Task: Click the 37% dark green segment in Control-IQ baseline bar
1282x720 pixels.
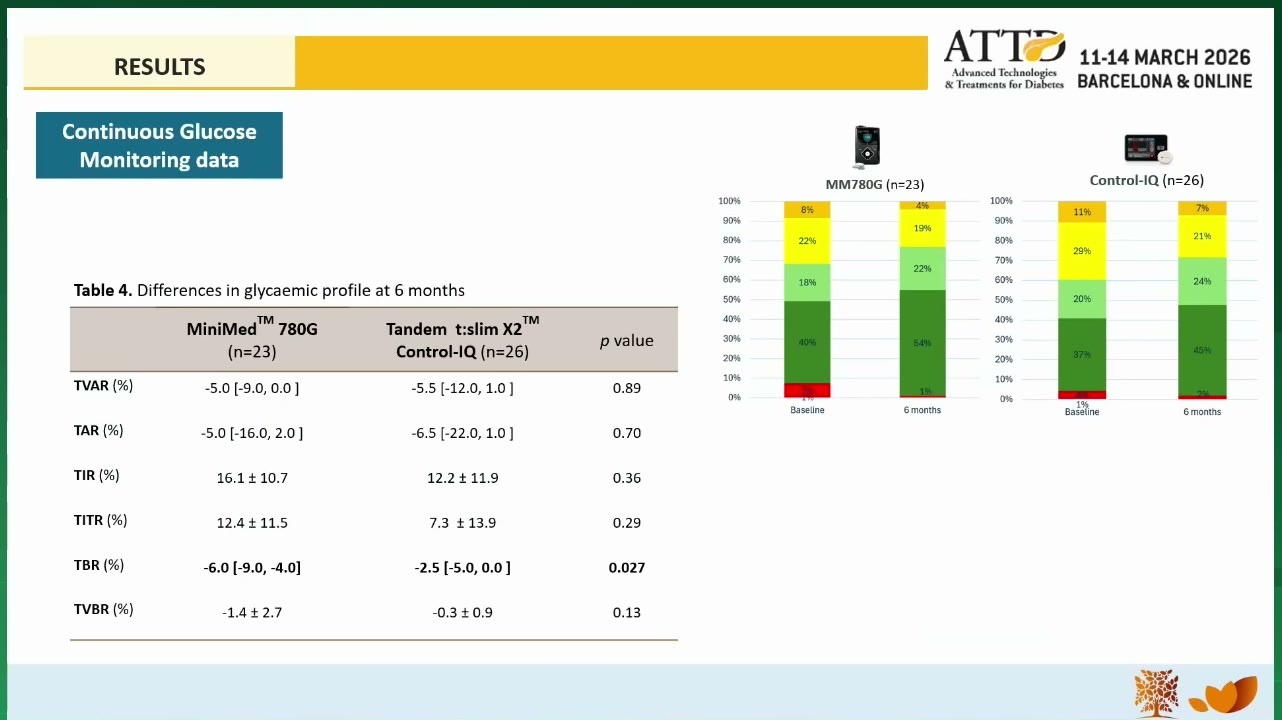Action: pyautogui.click(x=1082, y=355)
